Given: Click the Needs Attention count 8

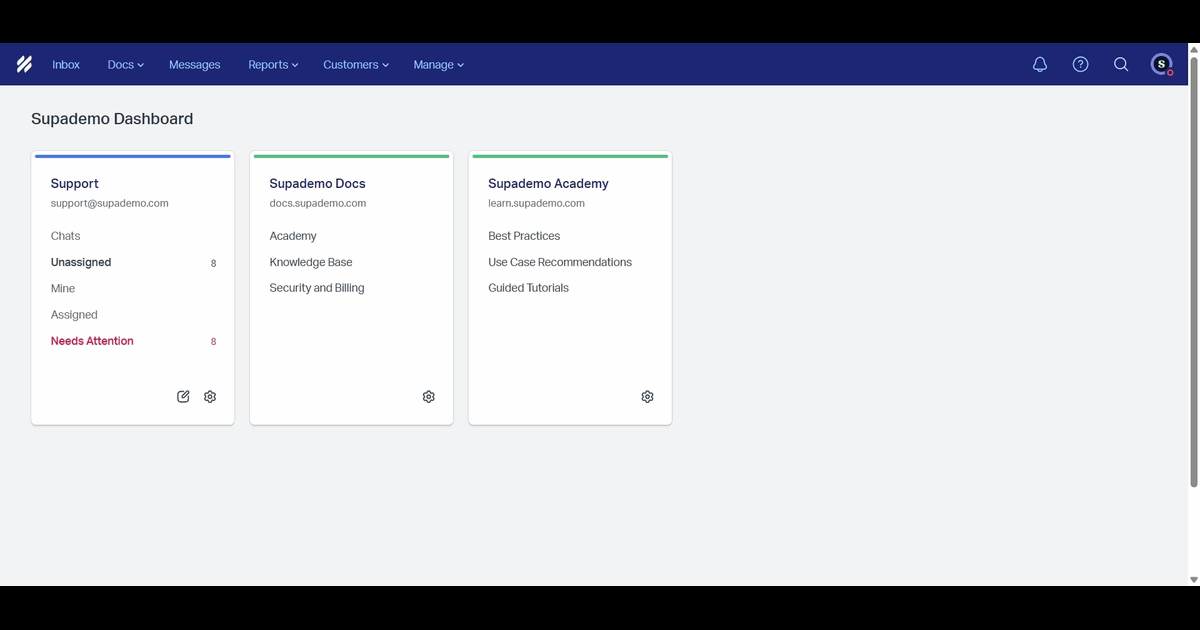Looking at the screenshot, I should point(213,342).
